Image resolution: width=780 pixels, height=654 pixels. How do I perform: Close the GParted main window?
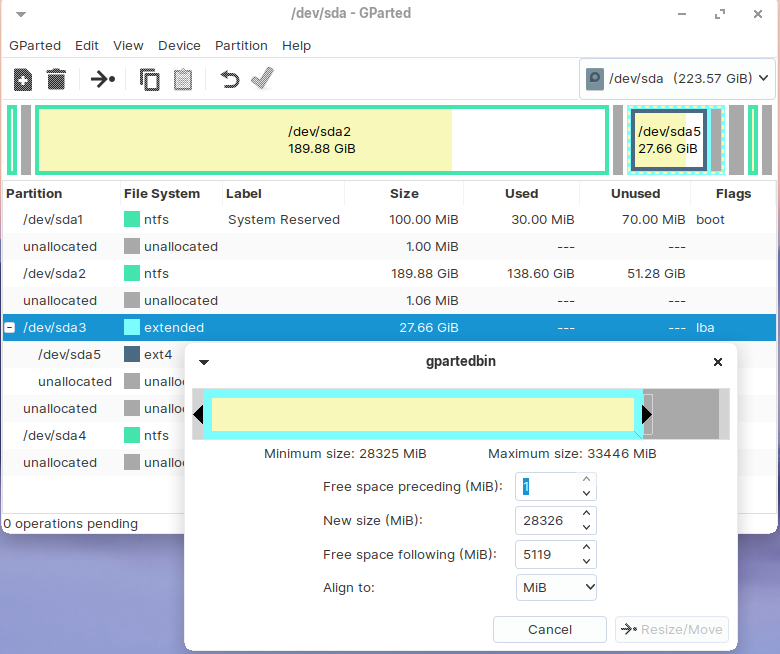click(x=758, y=14)
